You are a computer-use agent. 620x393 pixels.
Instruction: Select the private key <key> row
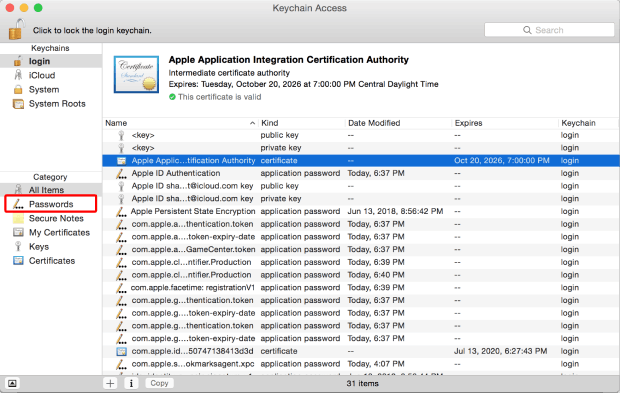point(361,148)
